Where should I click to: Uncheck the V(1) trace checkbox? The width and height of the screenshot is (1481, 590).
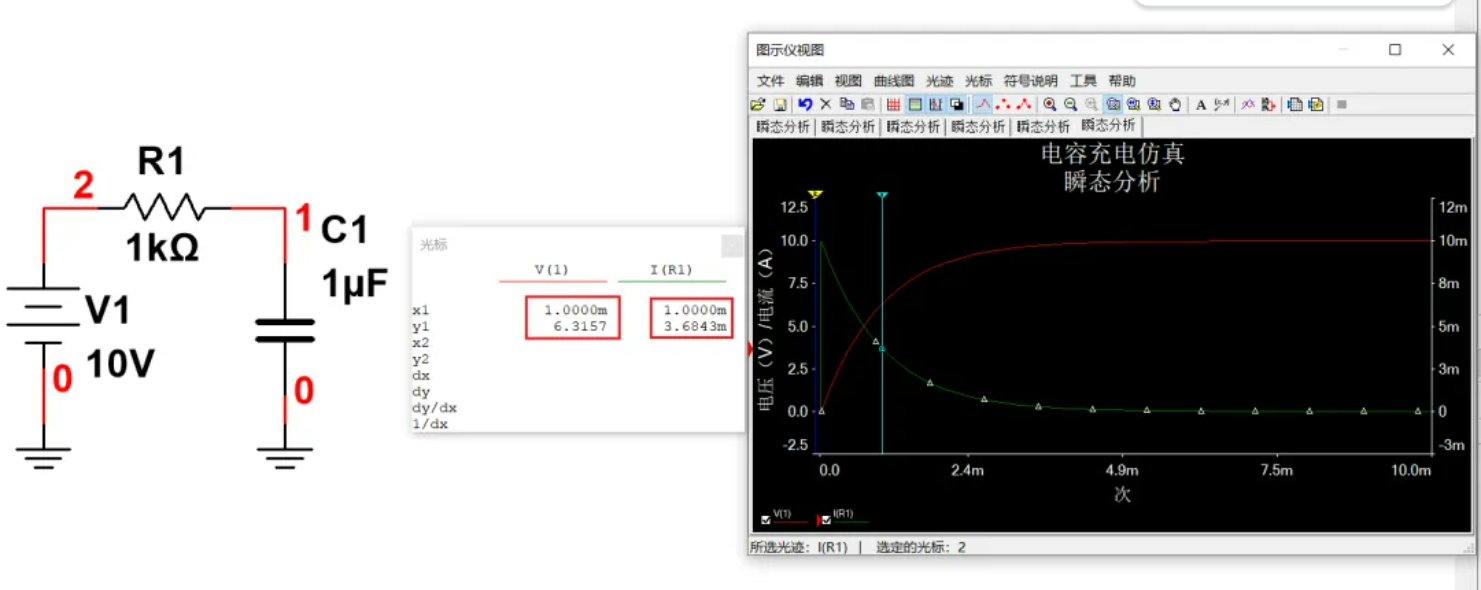coord(766,520)
